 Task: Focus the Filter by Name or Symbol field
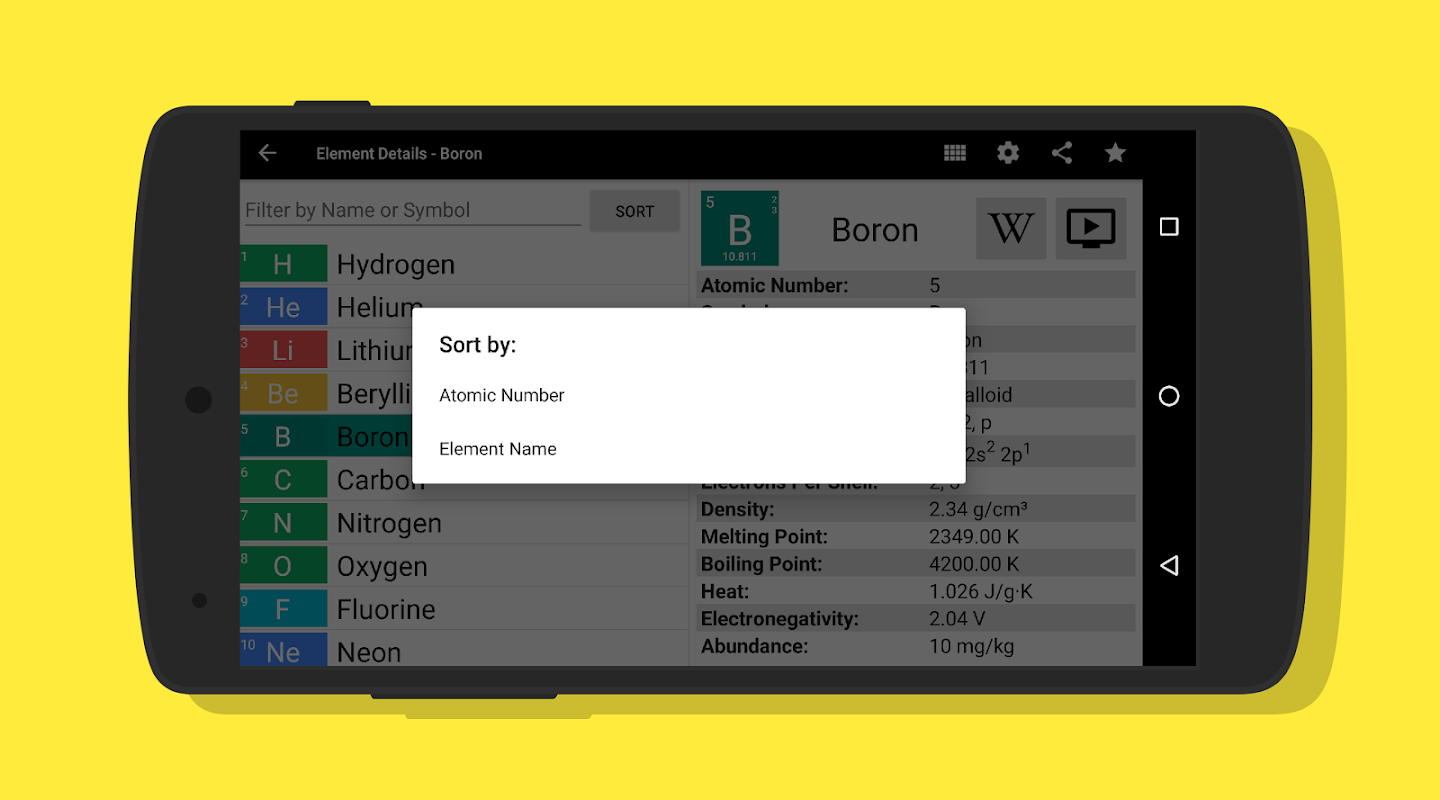[413, 210]
